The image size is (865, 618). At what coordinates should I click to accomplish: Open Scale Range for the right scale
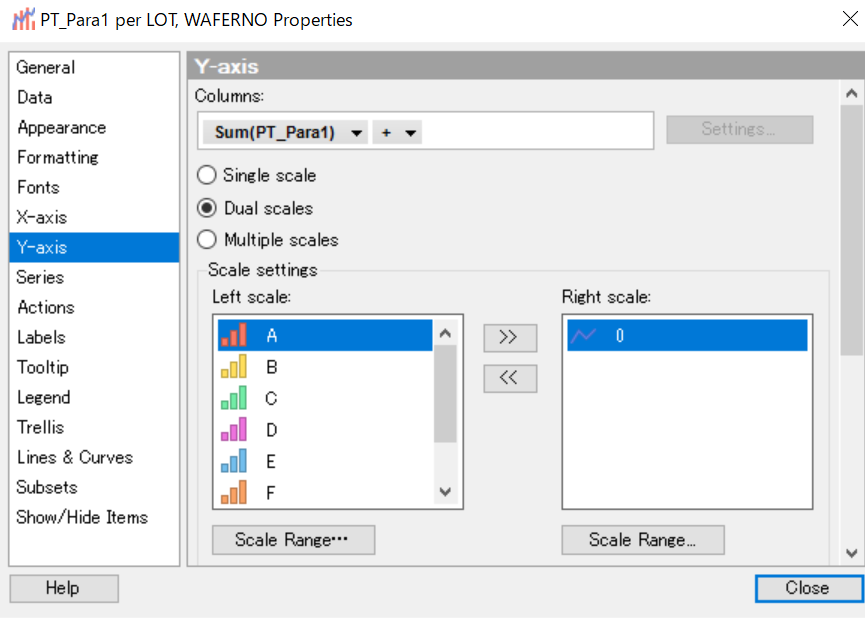[x=642, y=540]
